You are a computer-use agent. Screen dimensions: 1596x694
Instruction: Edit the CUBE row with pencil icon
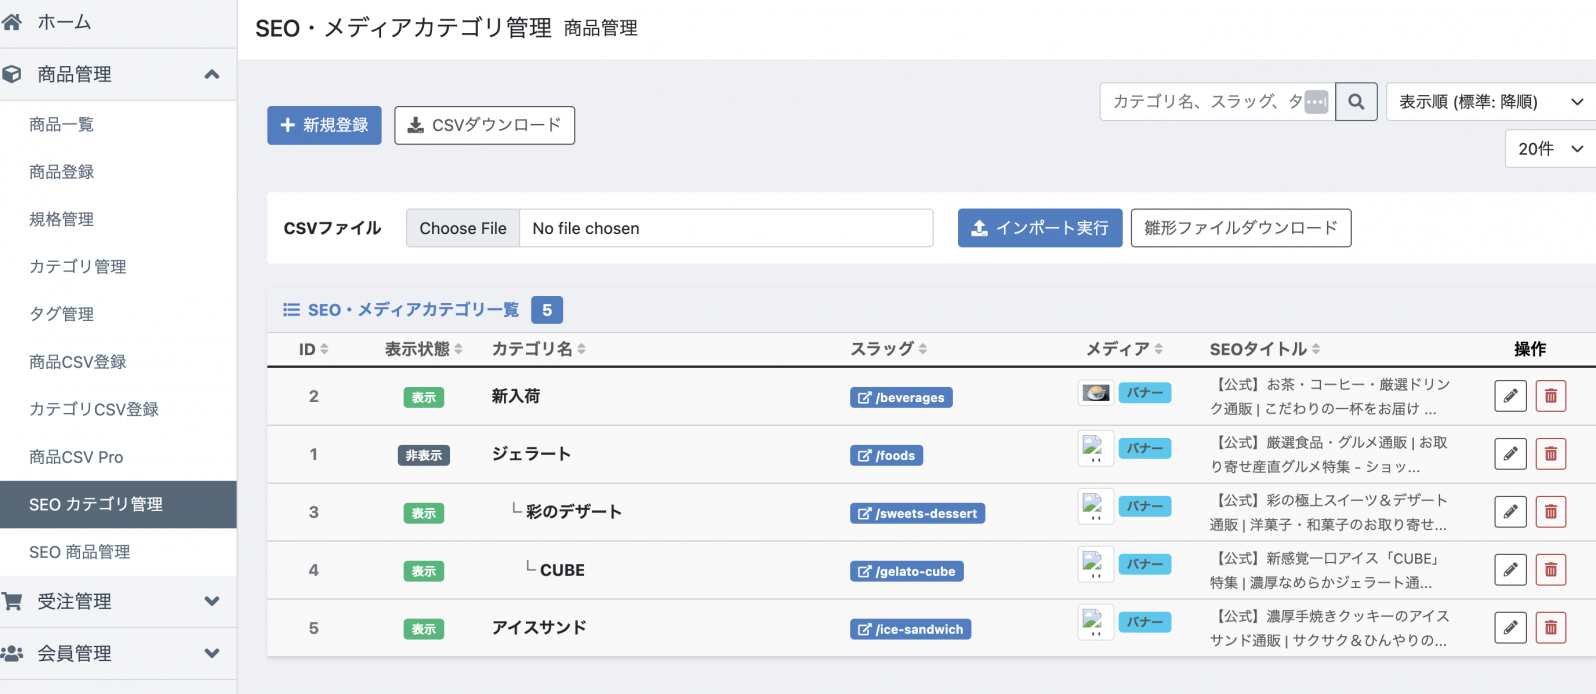click(1511, 570)
